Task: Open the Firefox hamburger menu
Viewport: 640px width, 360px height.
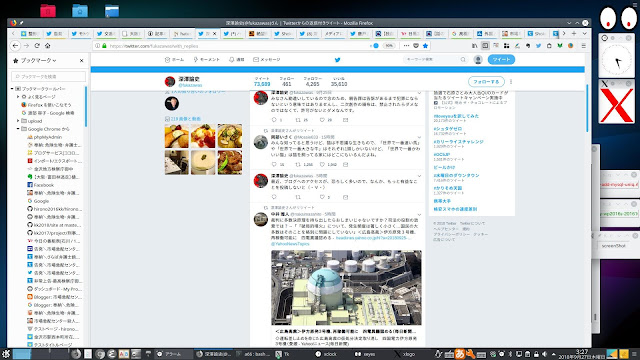Action: click(x=584, y=46)
